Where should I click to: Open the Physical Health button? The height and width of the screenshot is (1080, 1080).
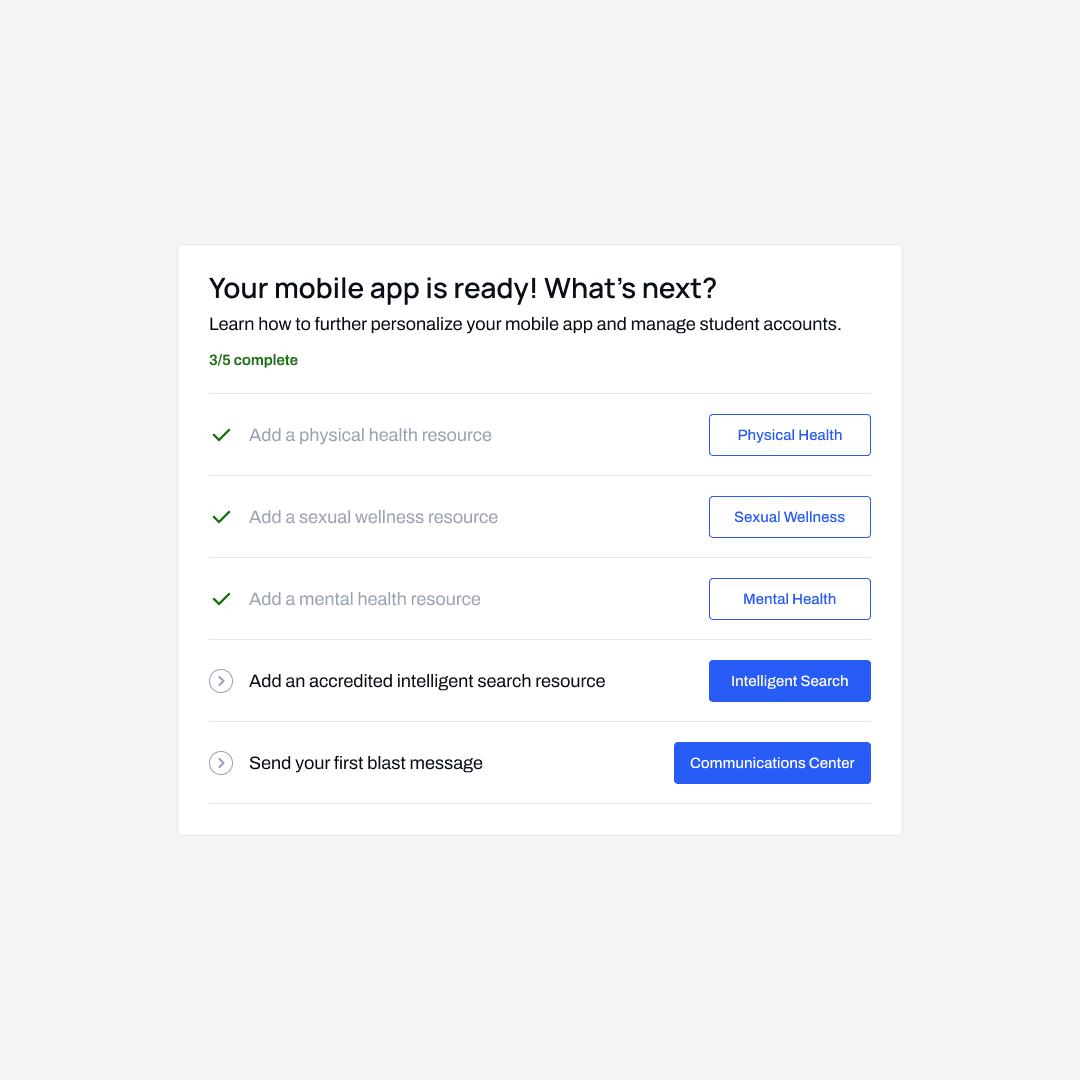(789, 435)
